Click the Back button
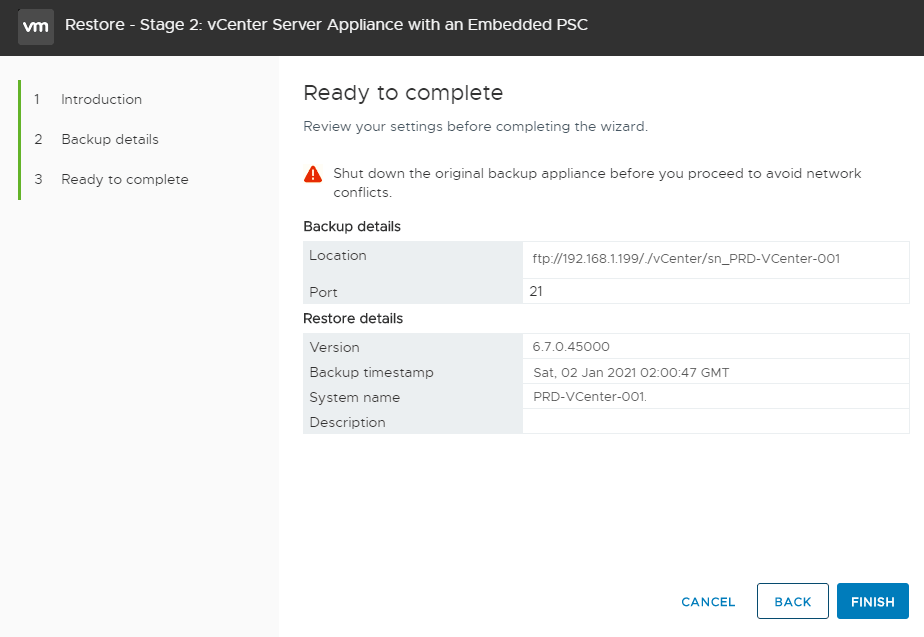The height and width of the screenshot is (637, 924). pyautogui.click(x=792, y=602)
